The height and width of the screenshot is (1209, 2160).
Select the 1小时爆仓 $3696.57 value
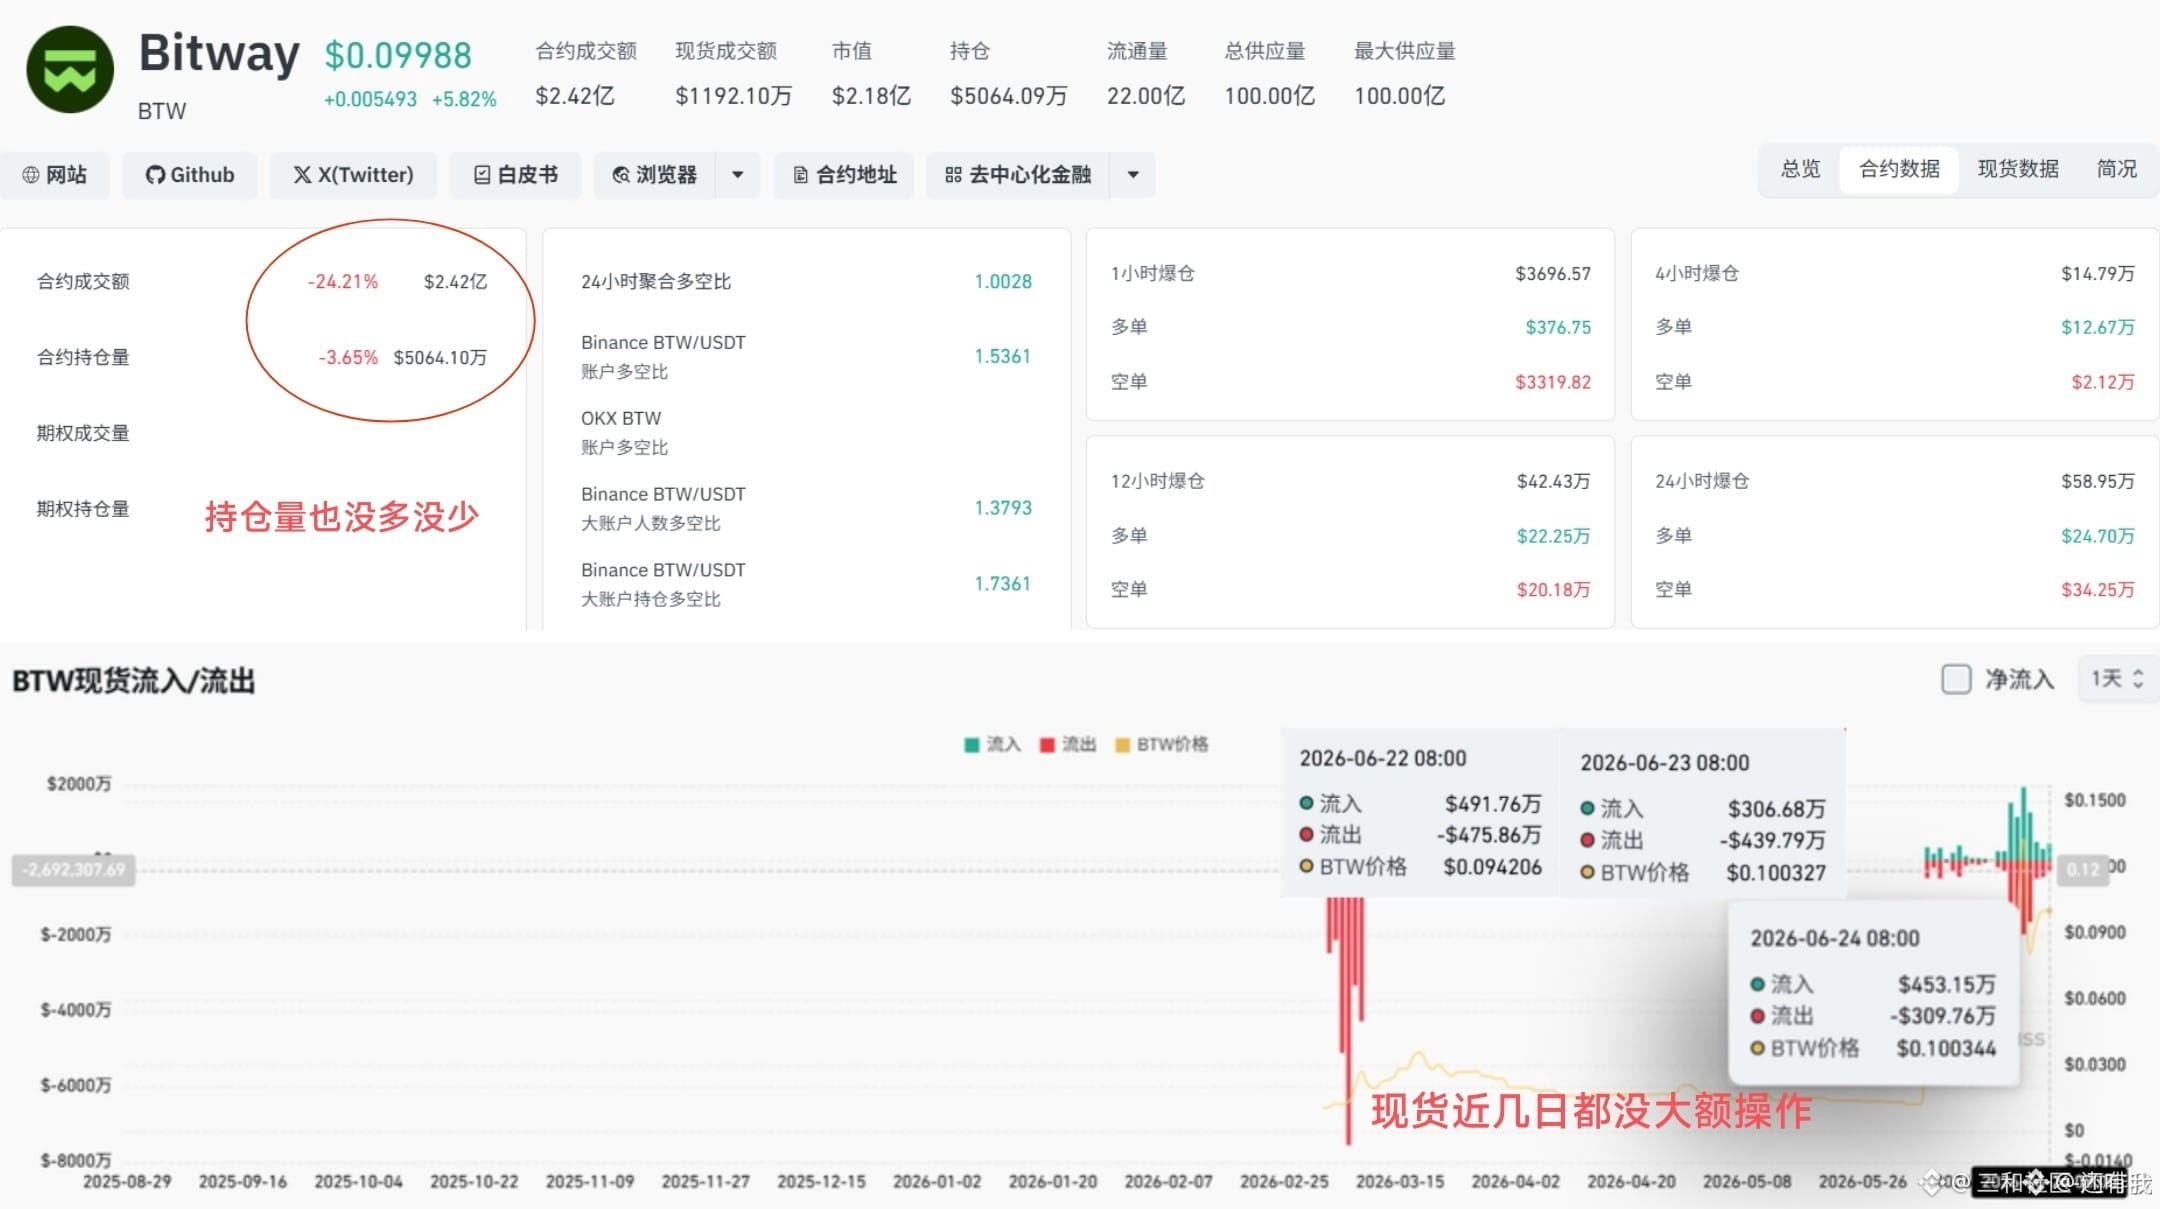coord(1553,274)
